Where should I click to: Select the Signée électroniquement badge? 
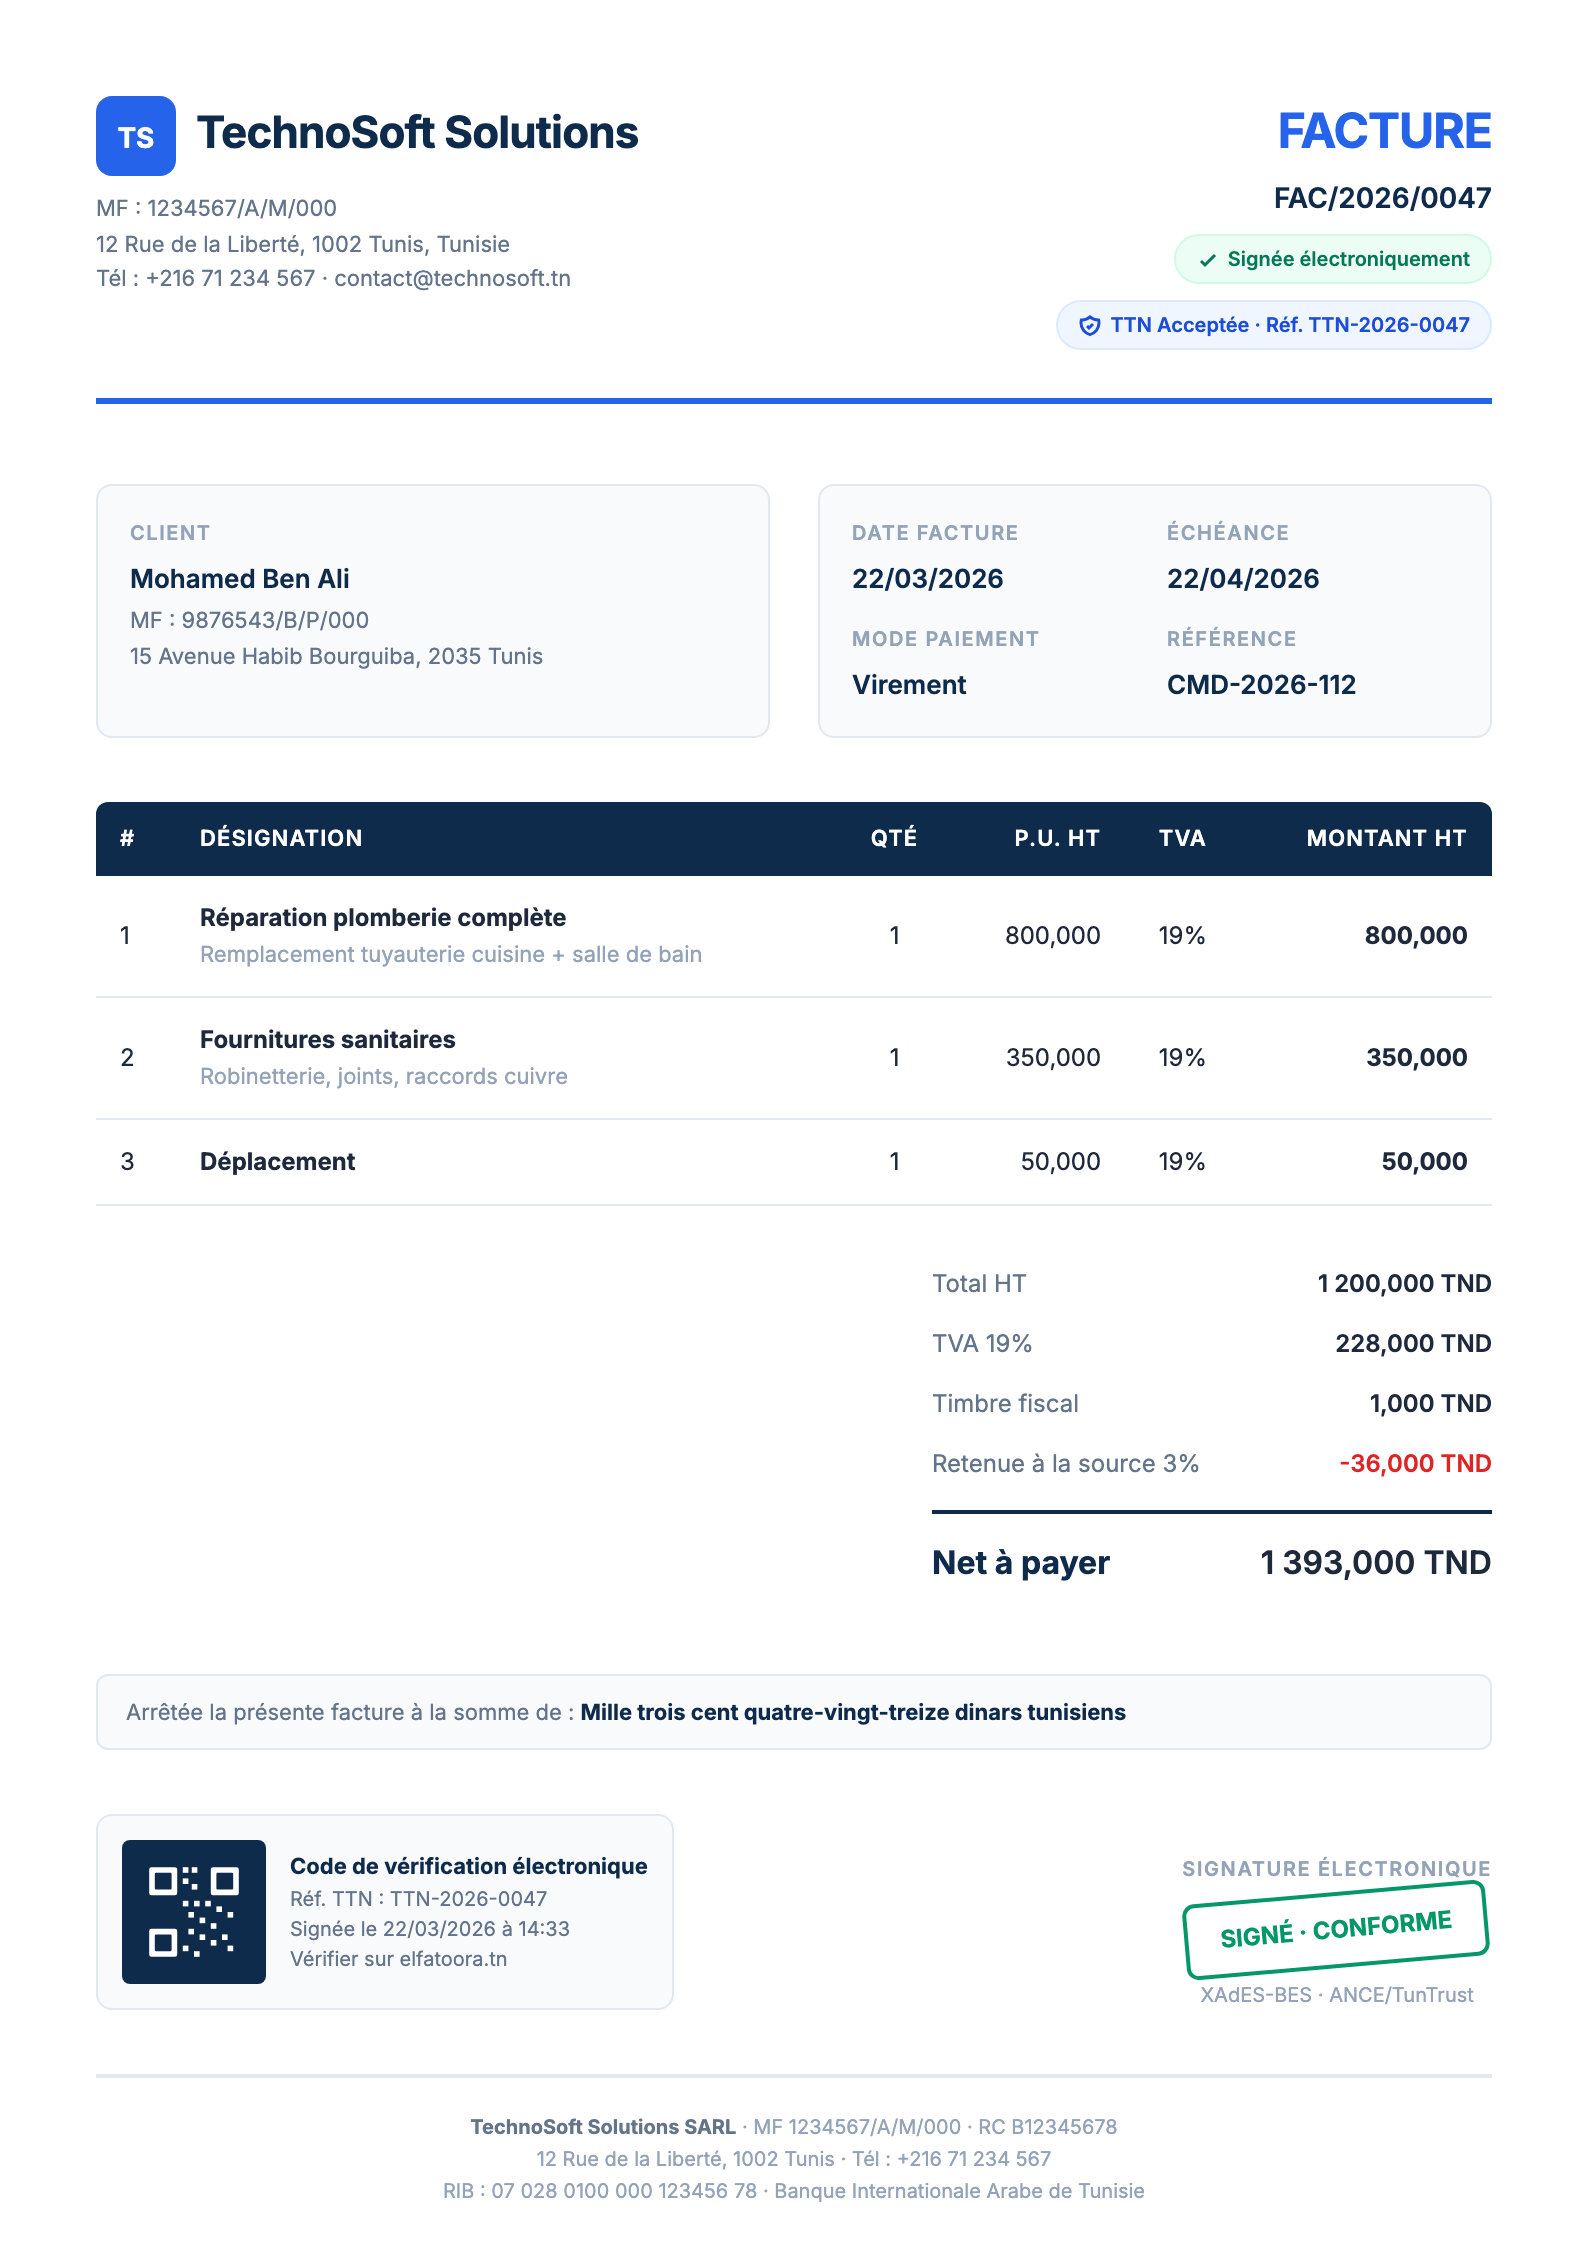point(1332,260)
